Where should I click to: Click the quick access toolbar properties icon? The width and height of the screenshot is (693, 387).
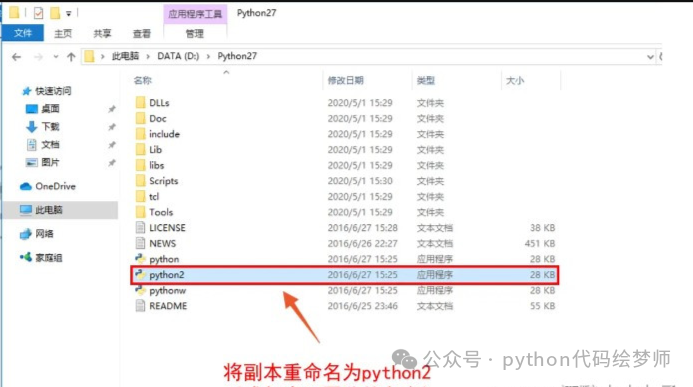click(x=38, y=13)
